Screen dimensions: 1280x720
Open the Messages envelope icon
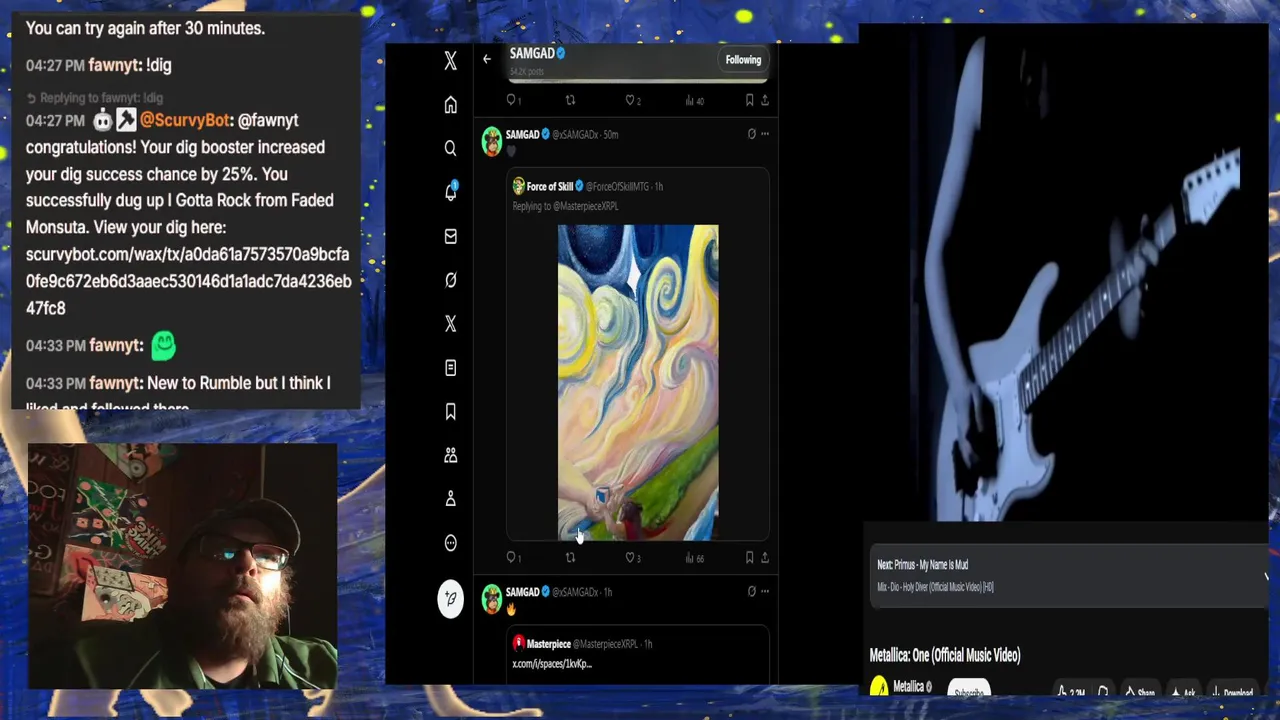[450, 236]
